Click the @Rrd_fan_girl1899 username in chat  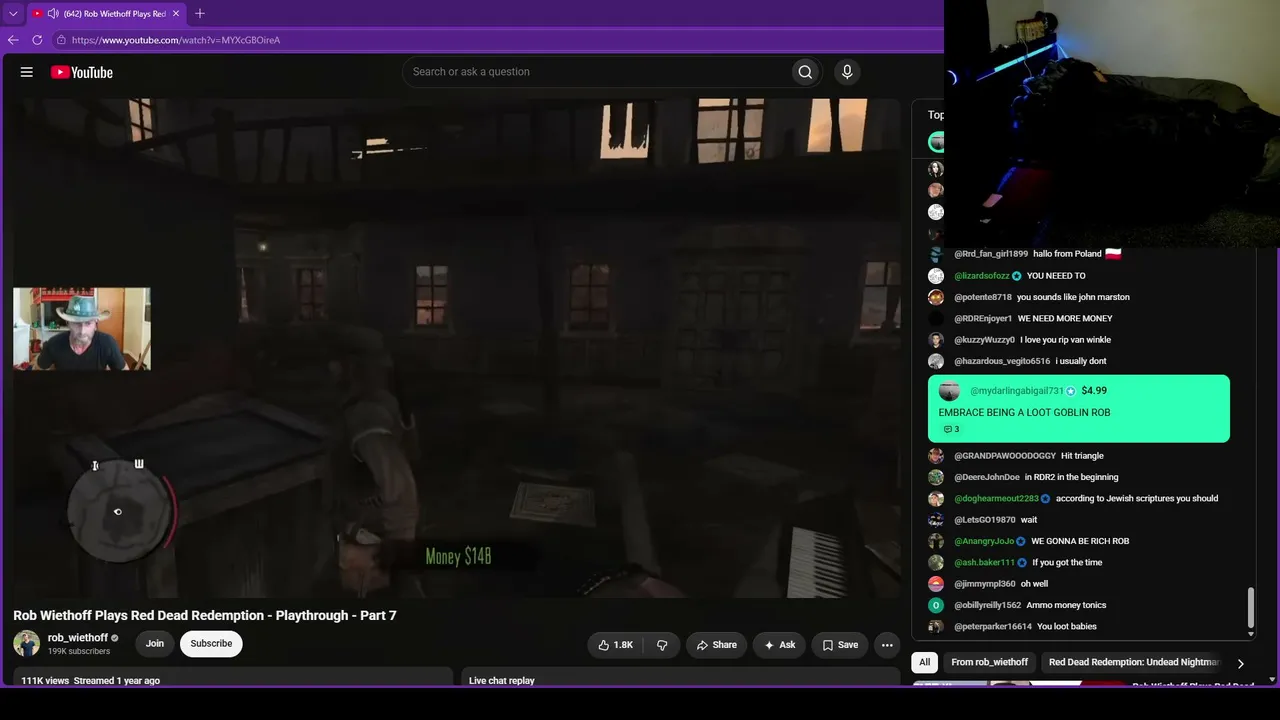pyautogui.click(x=991, y=254)
